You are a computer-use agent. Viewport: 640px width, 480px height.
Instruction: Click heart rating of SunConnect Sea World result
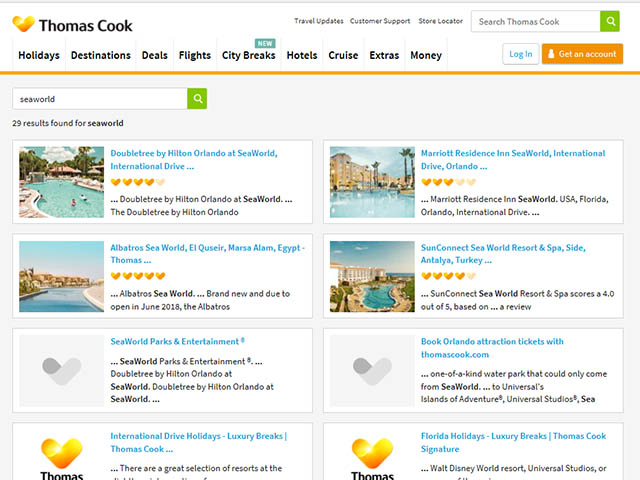coord(449,276)
